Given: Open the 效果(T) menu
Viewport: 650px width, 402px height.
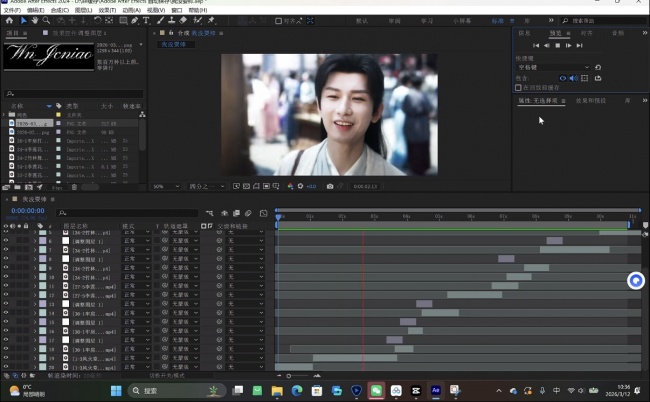Looking at the screenshot, I should click(x=107, y=10).
